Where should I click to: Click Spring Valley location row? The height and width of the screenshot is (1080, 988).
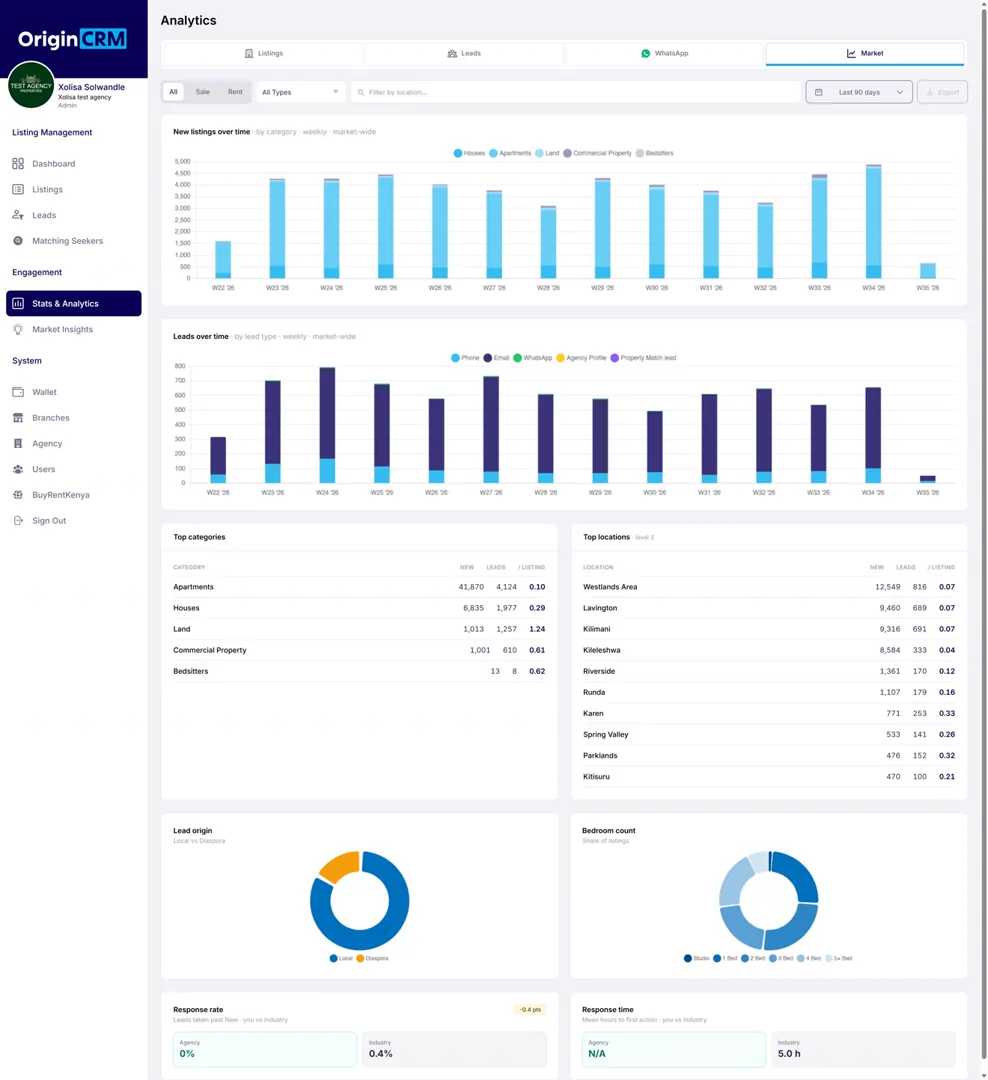769,735
